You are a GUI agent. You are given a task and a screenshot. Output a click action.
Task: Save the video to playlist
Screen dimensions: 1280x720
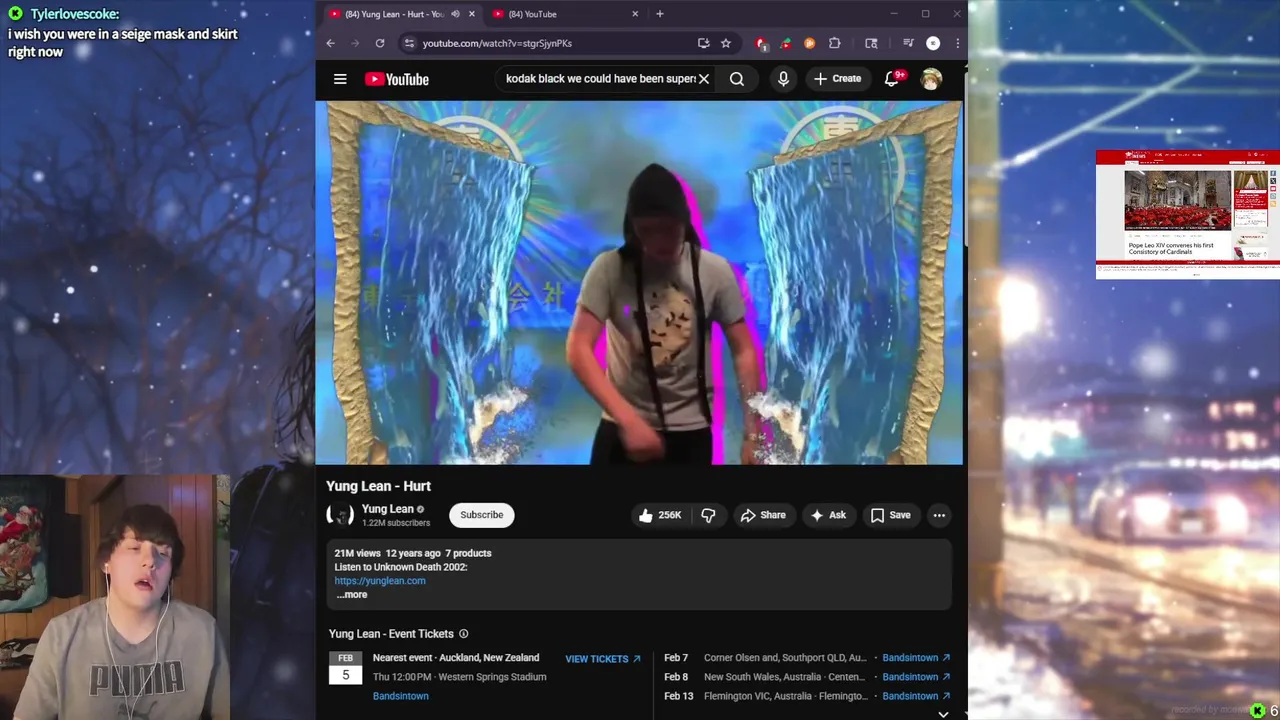(890, 515)
